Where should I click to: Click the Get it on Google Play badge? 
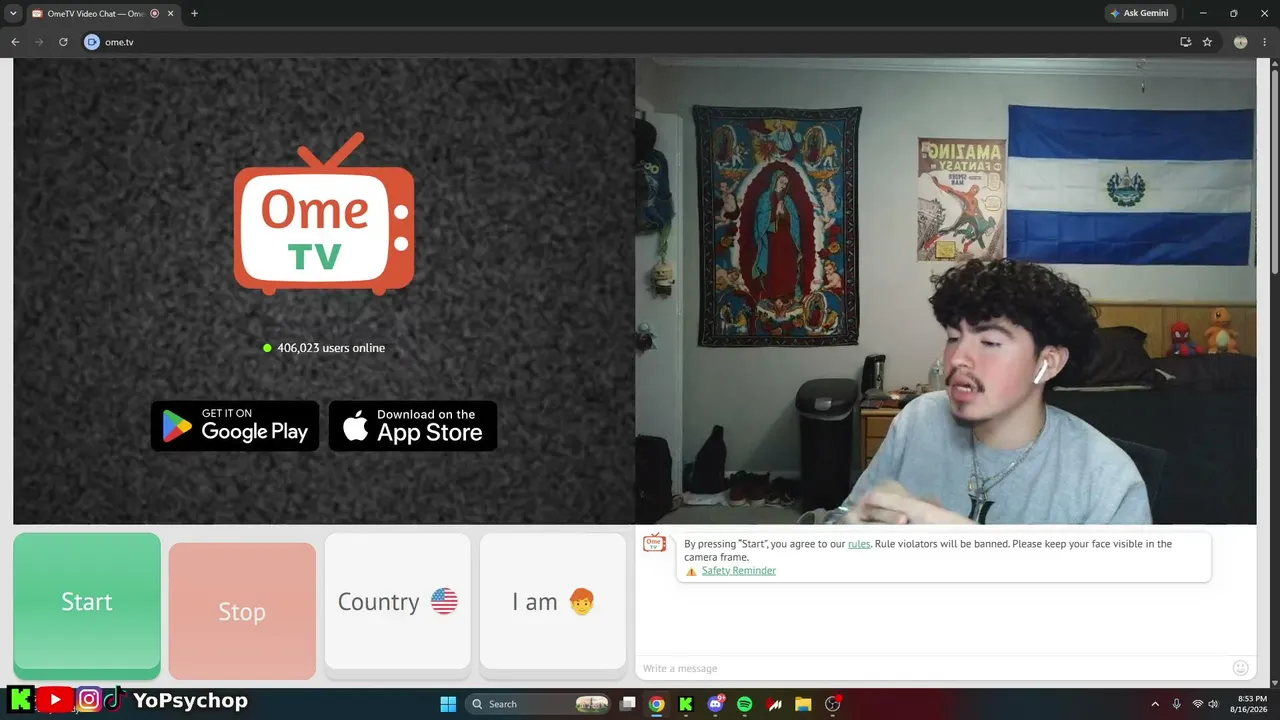(235, 426)
